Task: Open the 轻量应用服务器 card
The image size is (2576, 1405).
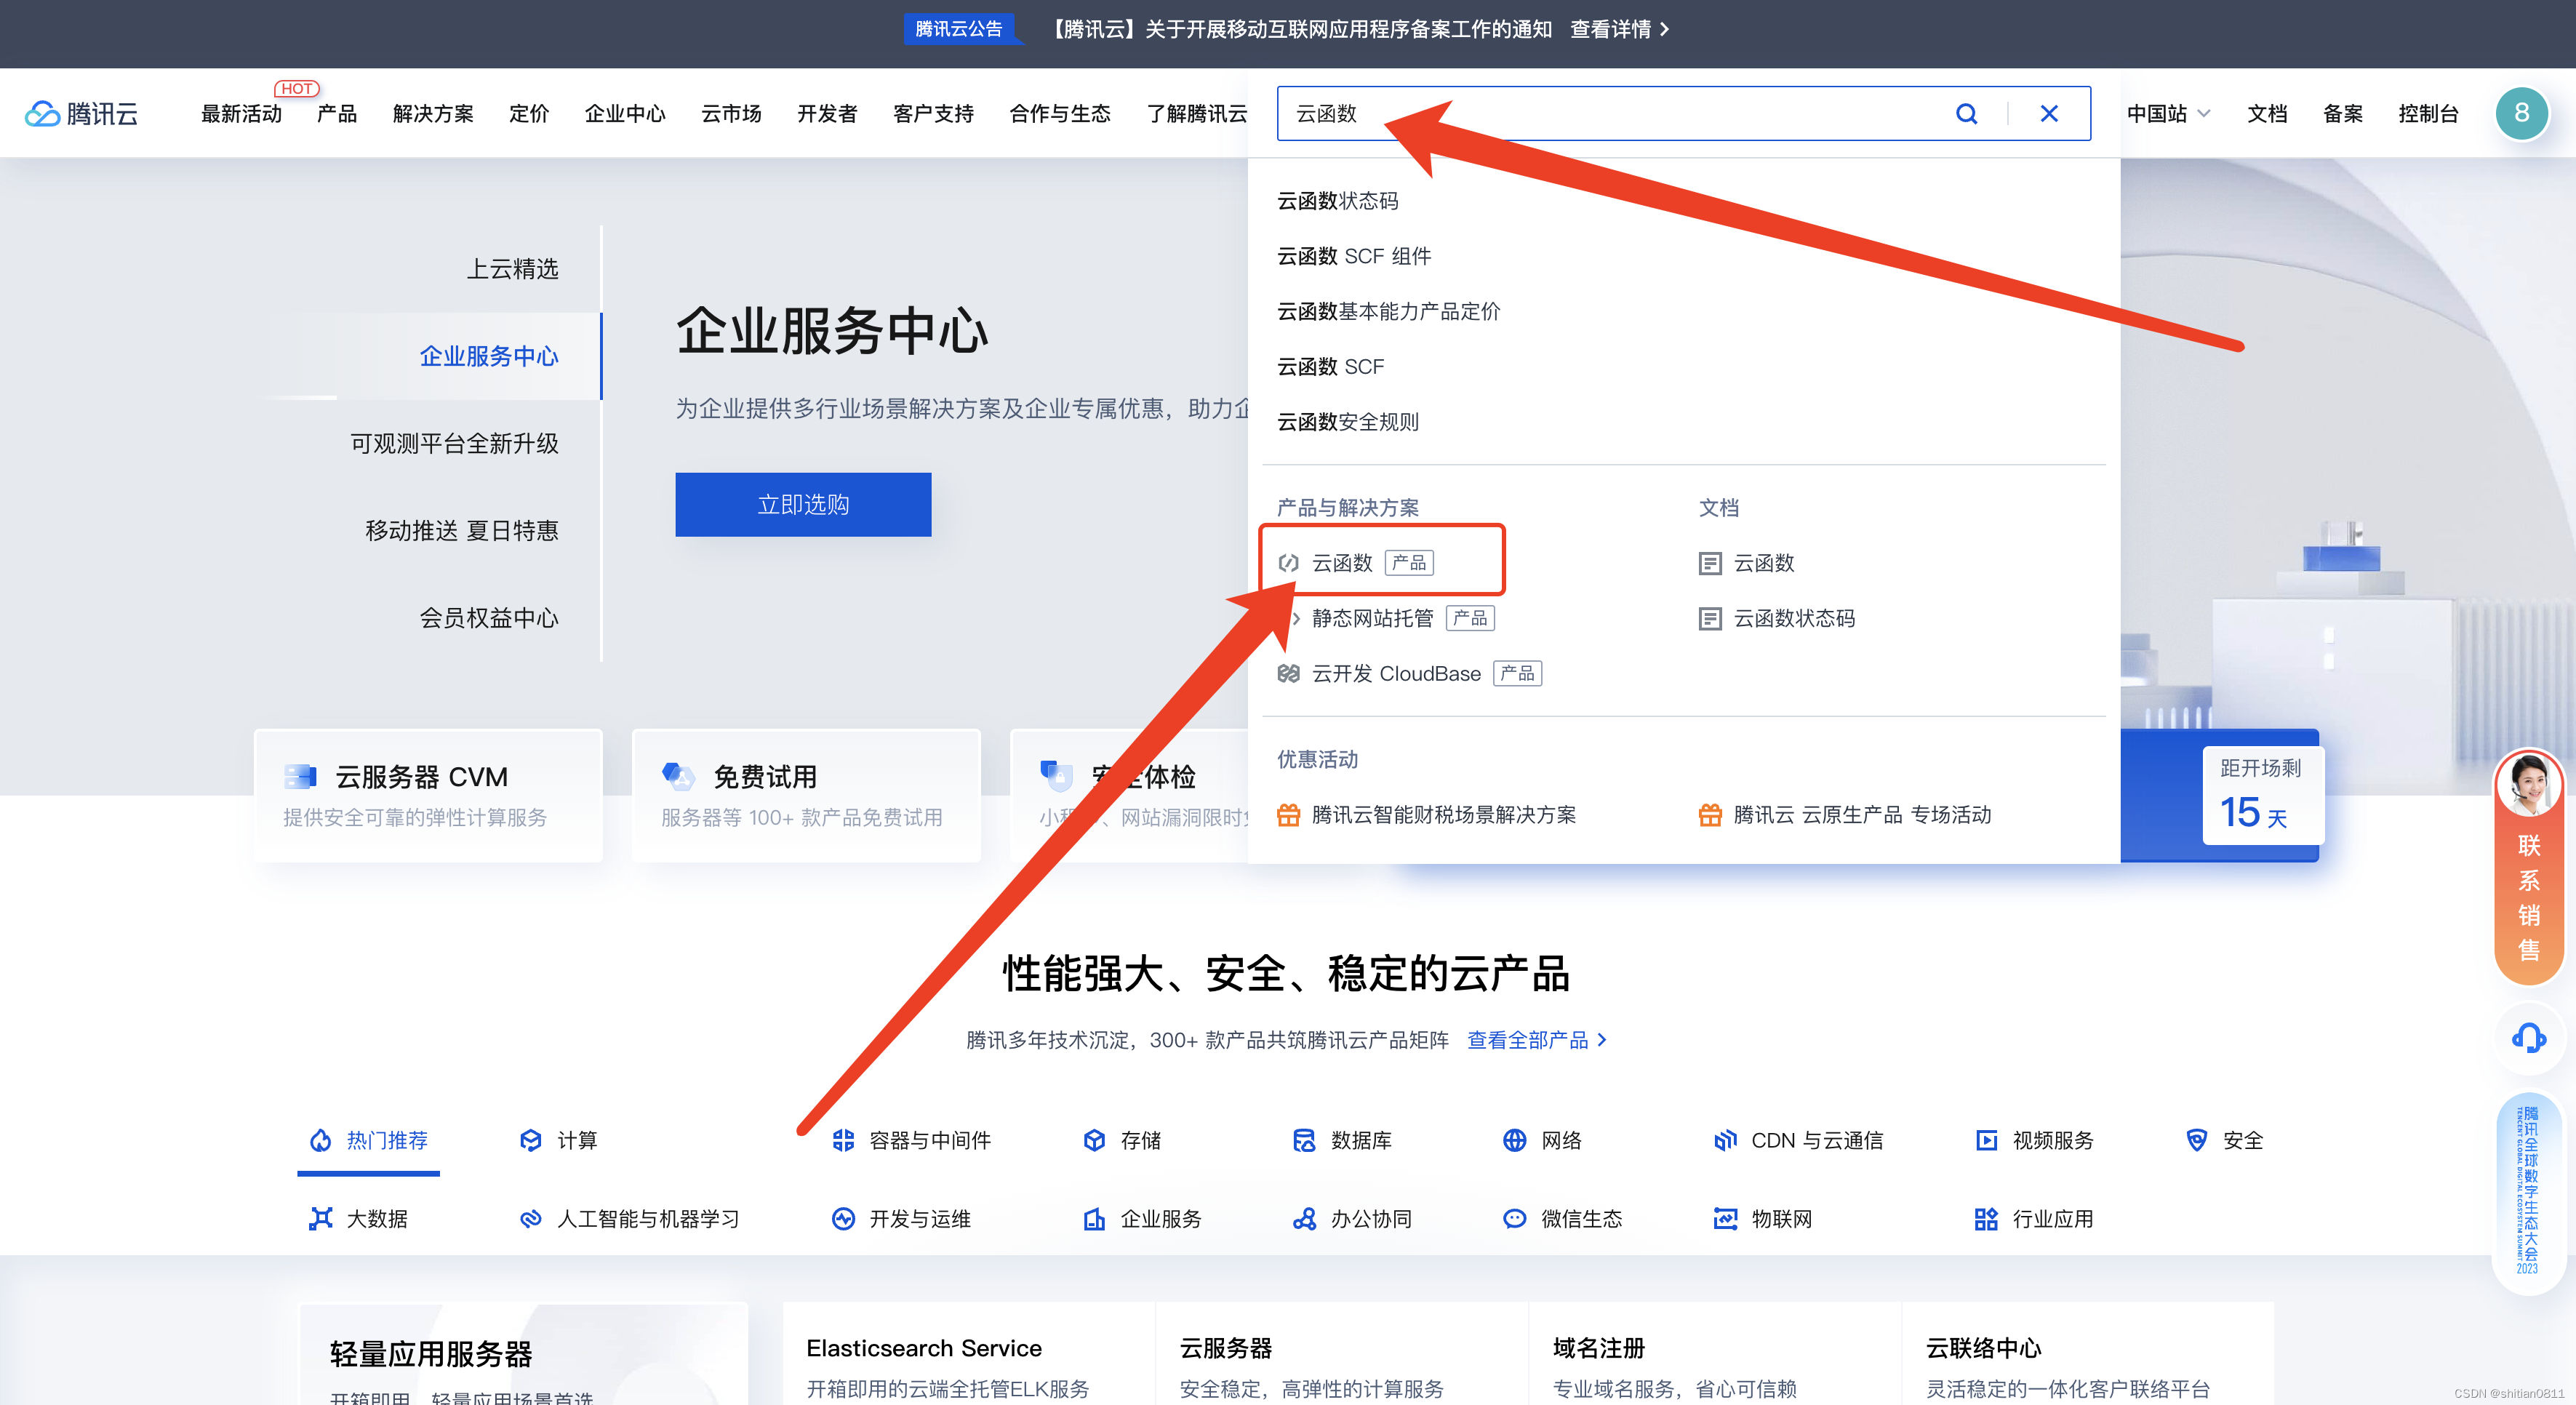Action: click(523, 1355)
